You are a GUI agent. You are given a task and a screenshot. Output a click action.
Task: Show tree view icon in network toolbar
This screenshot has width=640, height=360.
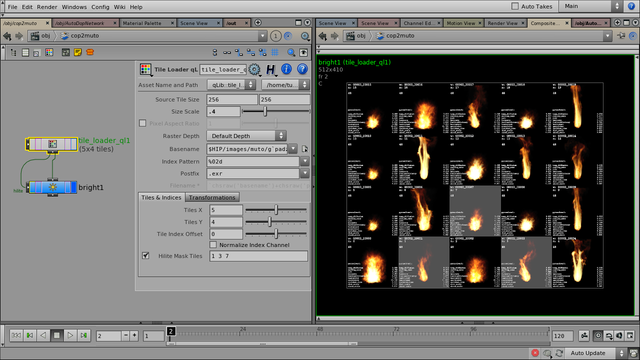[x=13, y=52]
